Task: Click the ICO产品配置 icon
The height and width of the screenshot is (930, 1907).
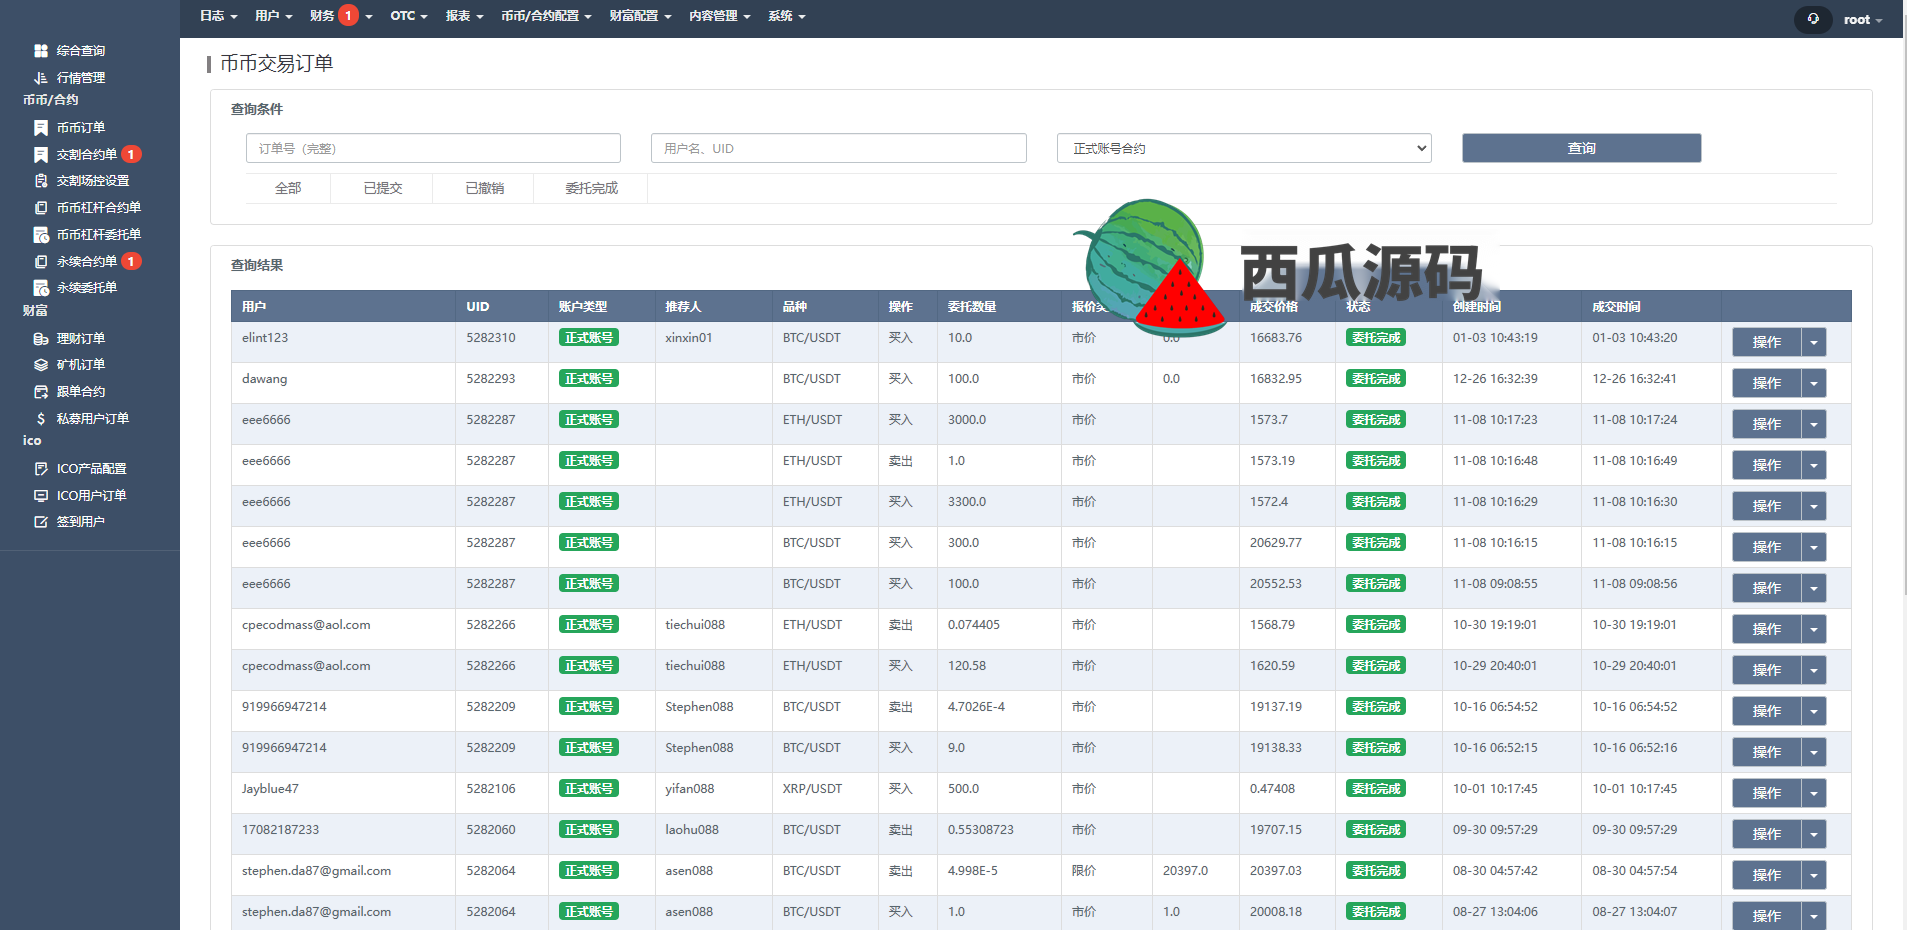Action: [41, 468]
